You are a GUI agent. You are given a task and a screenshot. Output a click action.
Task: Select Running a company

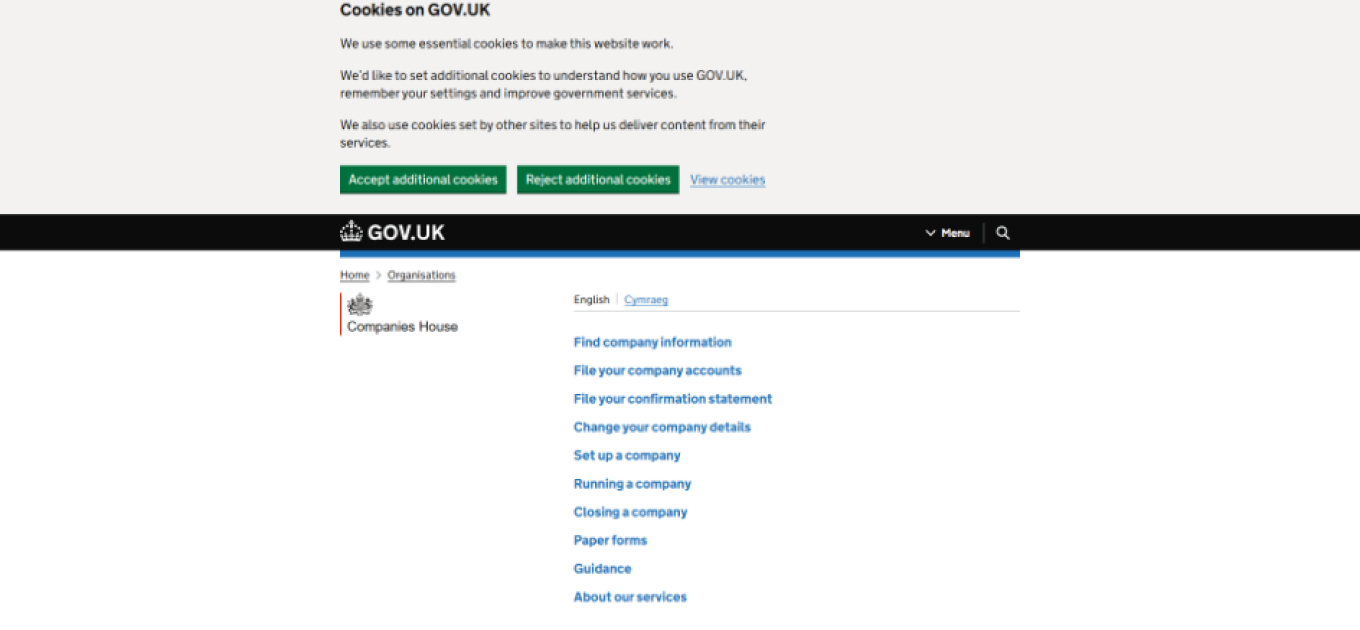(x=632, y=483)
